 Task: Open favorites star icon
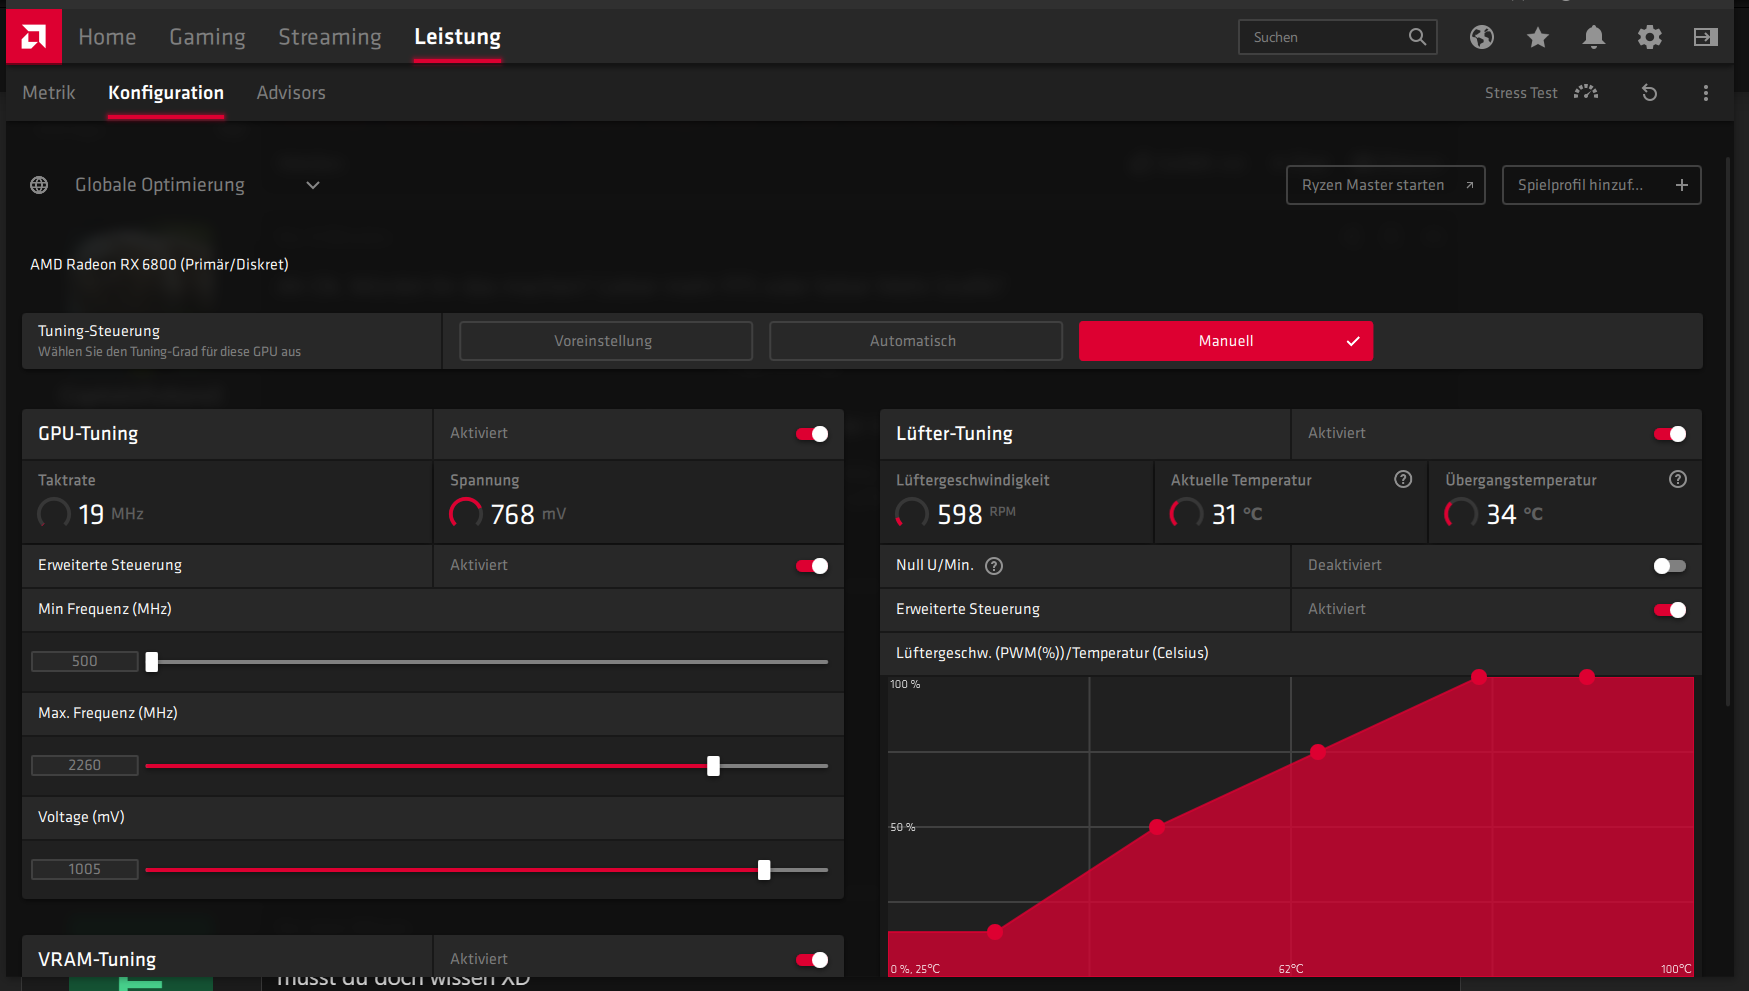[x=1538, y=37]
